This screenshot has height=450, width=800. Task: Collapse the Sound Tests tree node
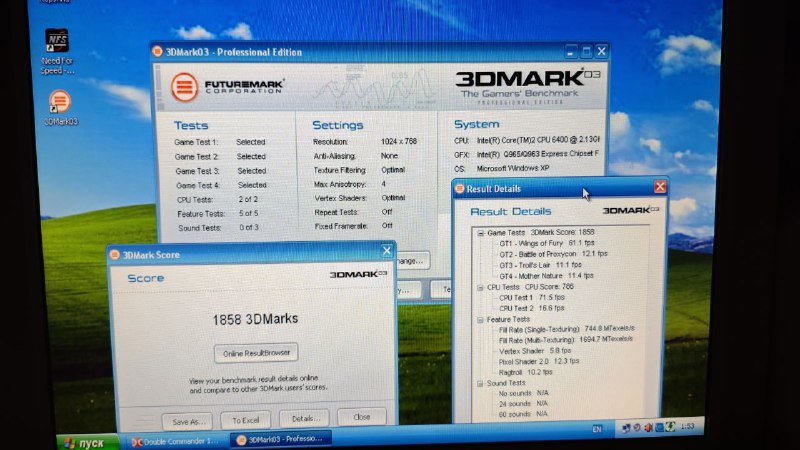coord(480,384)
